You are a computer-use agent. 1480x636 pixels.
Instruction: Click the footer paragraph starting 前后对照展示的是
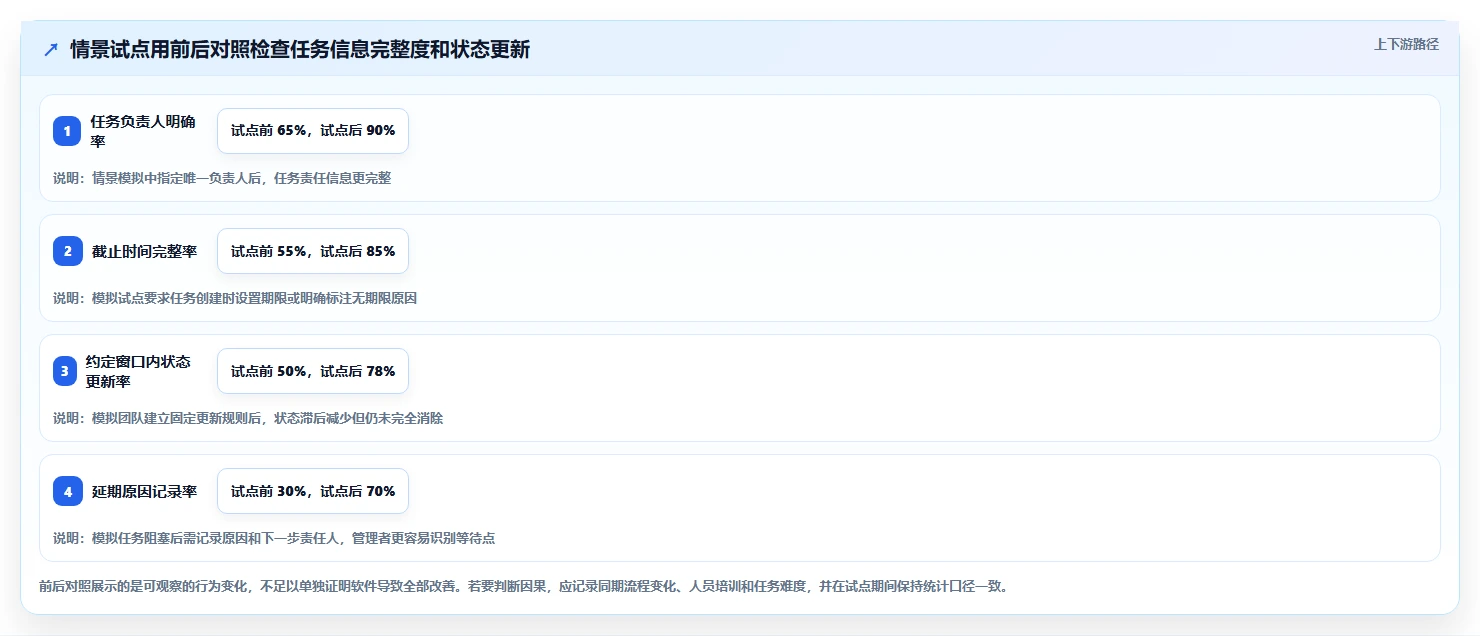tap(526, 586)
